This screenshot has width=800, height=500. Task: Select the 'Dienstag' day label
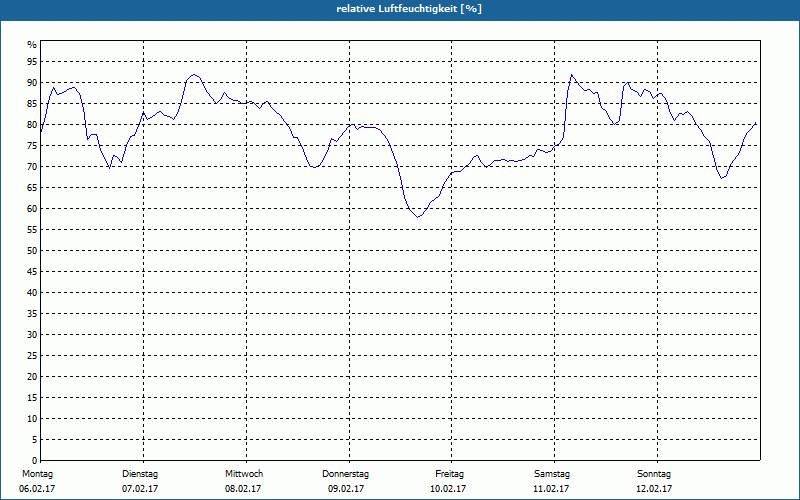140,474
